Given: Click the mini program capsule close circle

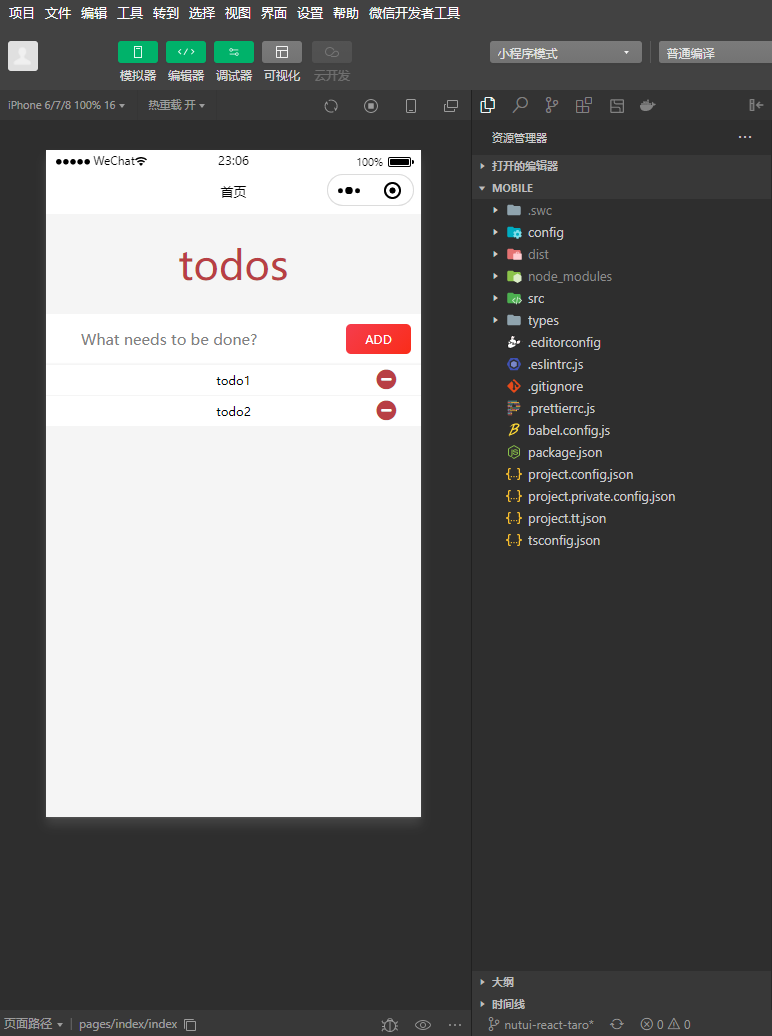Looking at the screenshot, I should pyautogui.click(x=392, y=191).
